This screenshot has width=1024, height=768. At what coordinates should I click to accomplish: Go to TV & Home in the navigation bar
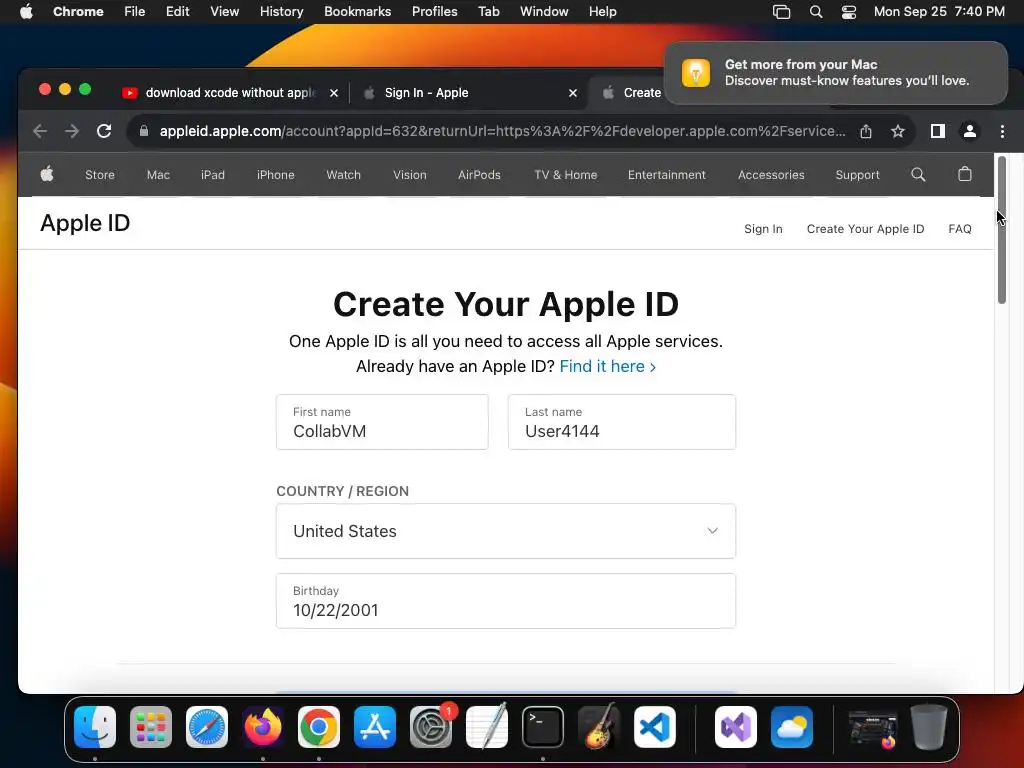(566, 174)
